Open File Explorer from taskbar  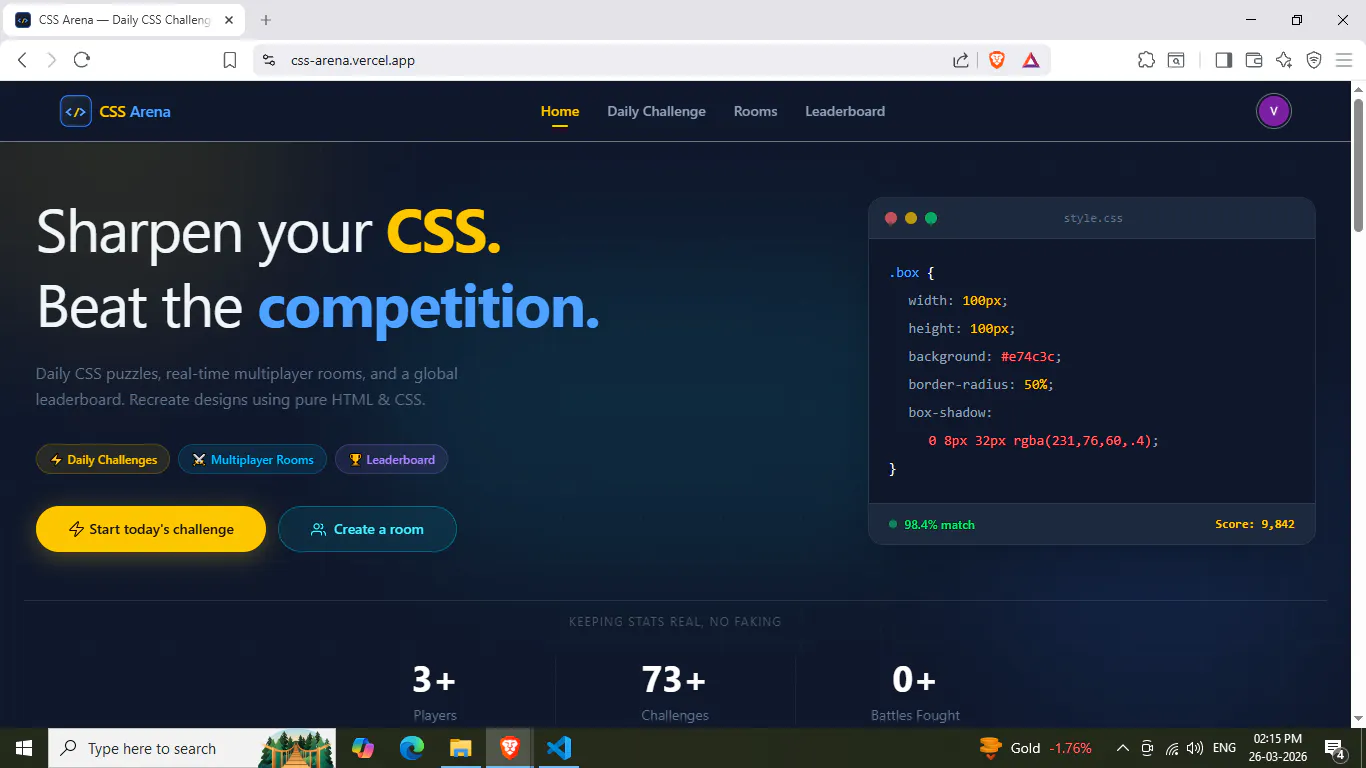click(x=460, y=748)
